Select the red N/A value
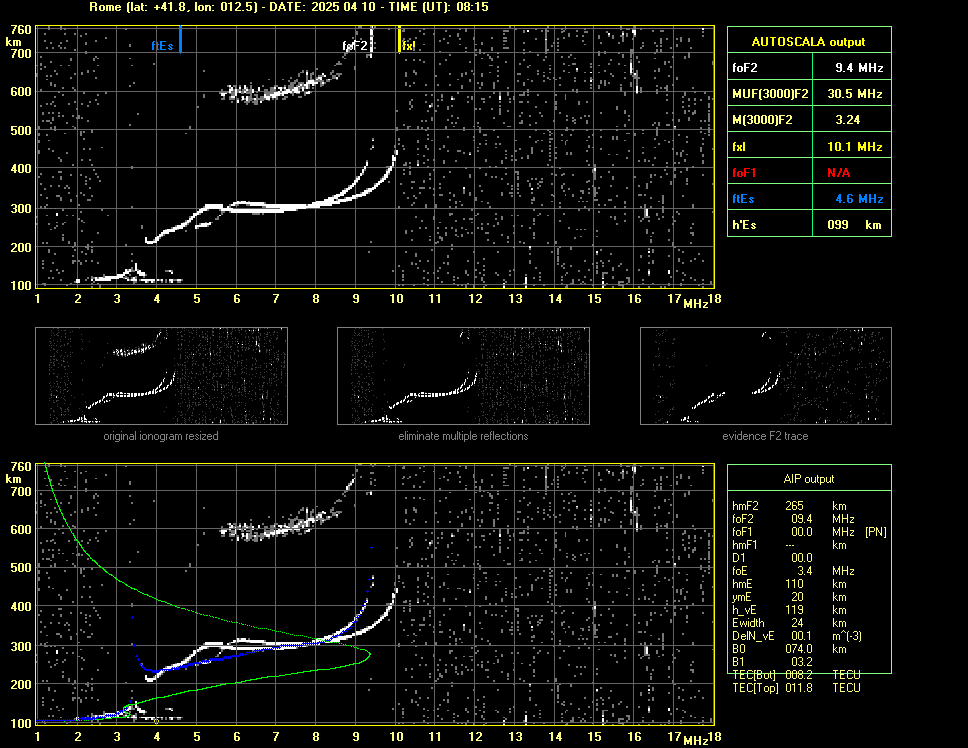Screen dimensions: 968x748 838,173
